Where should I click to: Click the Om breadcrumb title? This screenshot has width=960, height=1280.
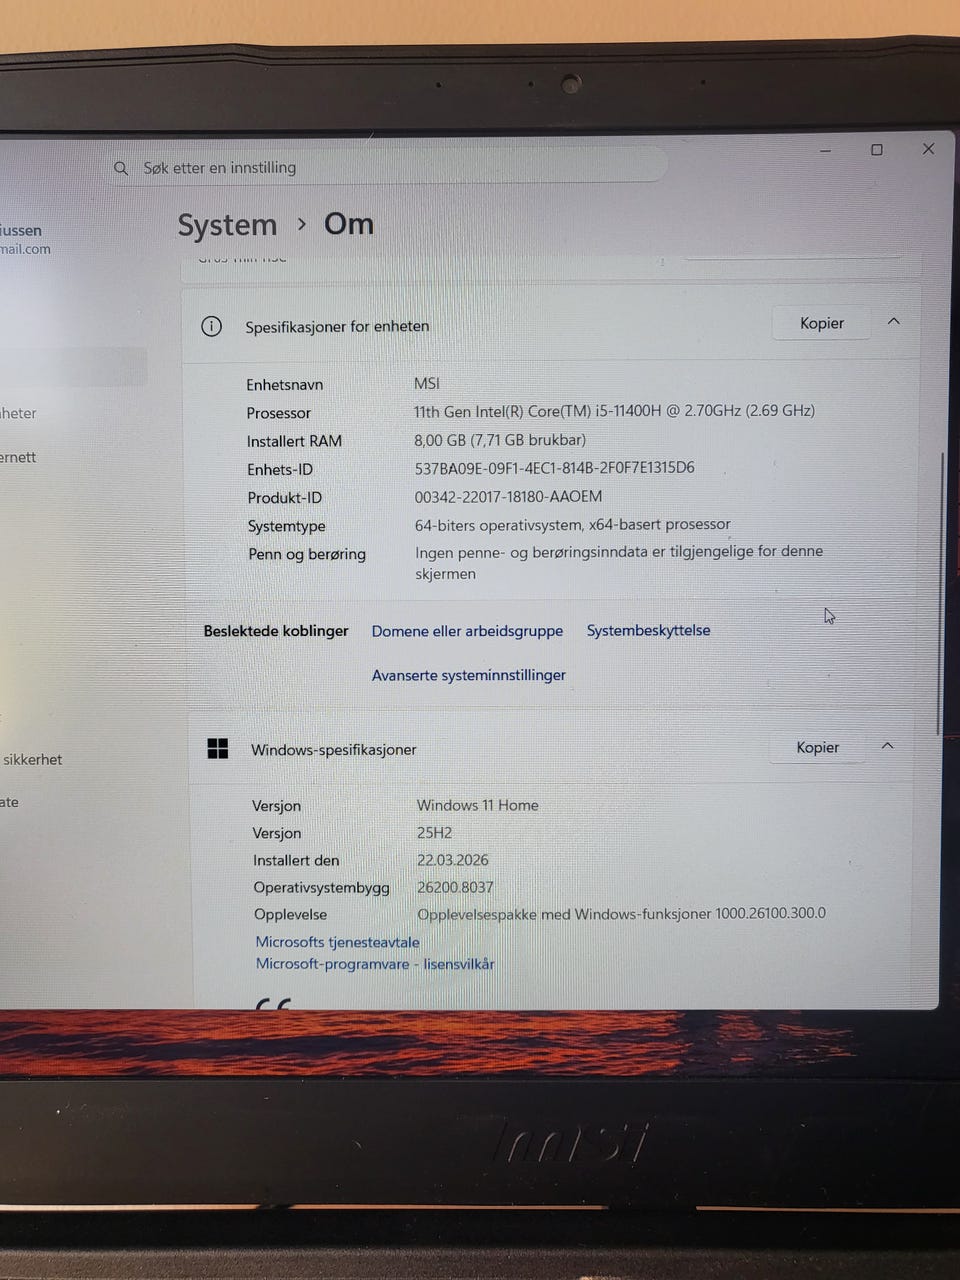348,224
